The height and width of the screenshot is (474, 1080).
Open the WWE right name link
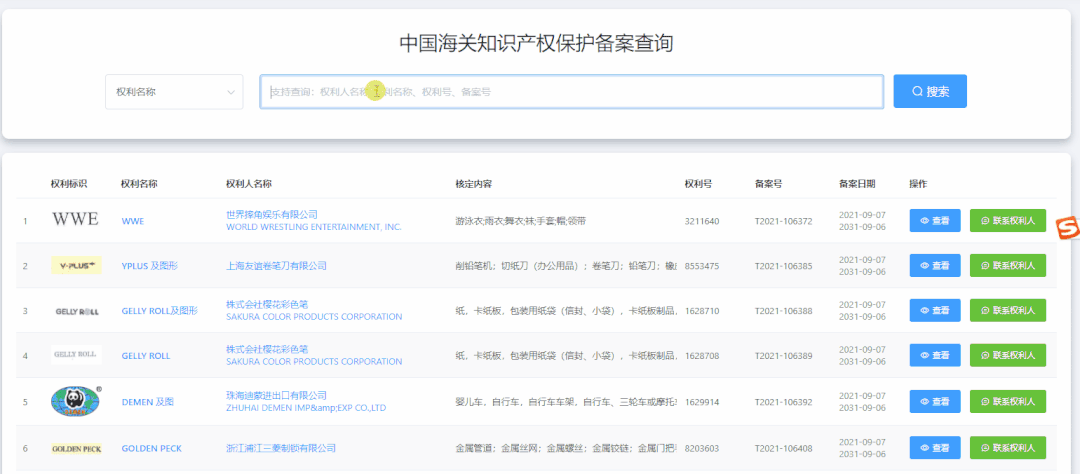(133, 221)
